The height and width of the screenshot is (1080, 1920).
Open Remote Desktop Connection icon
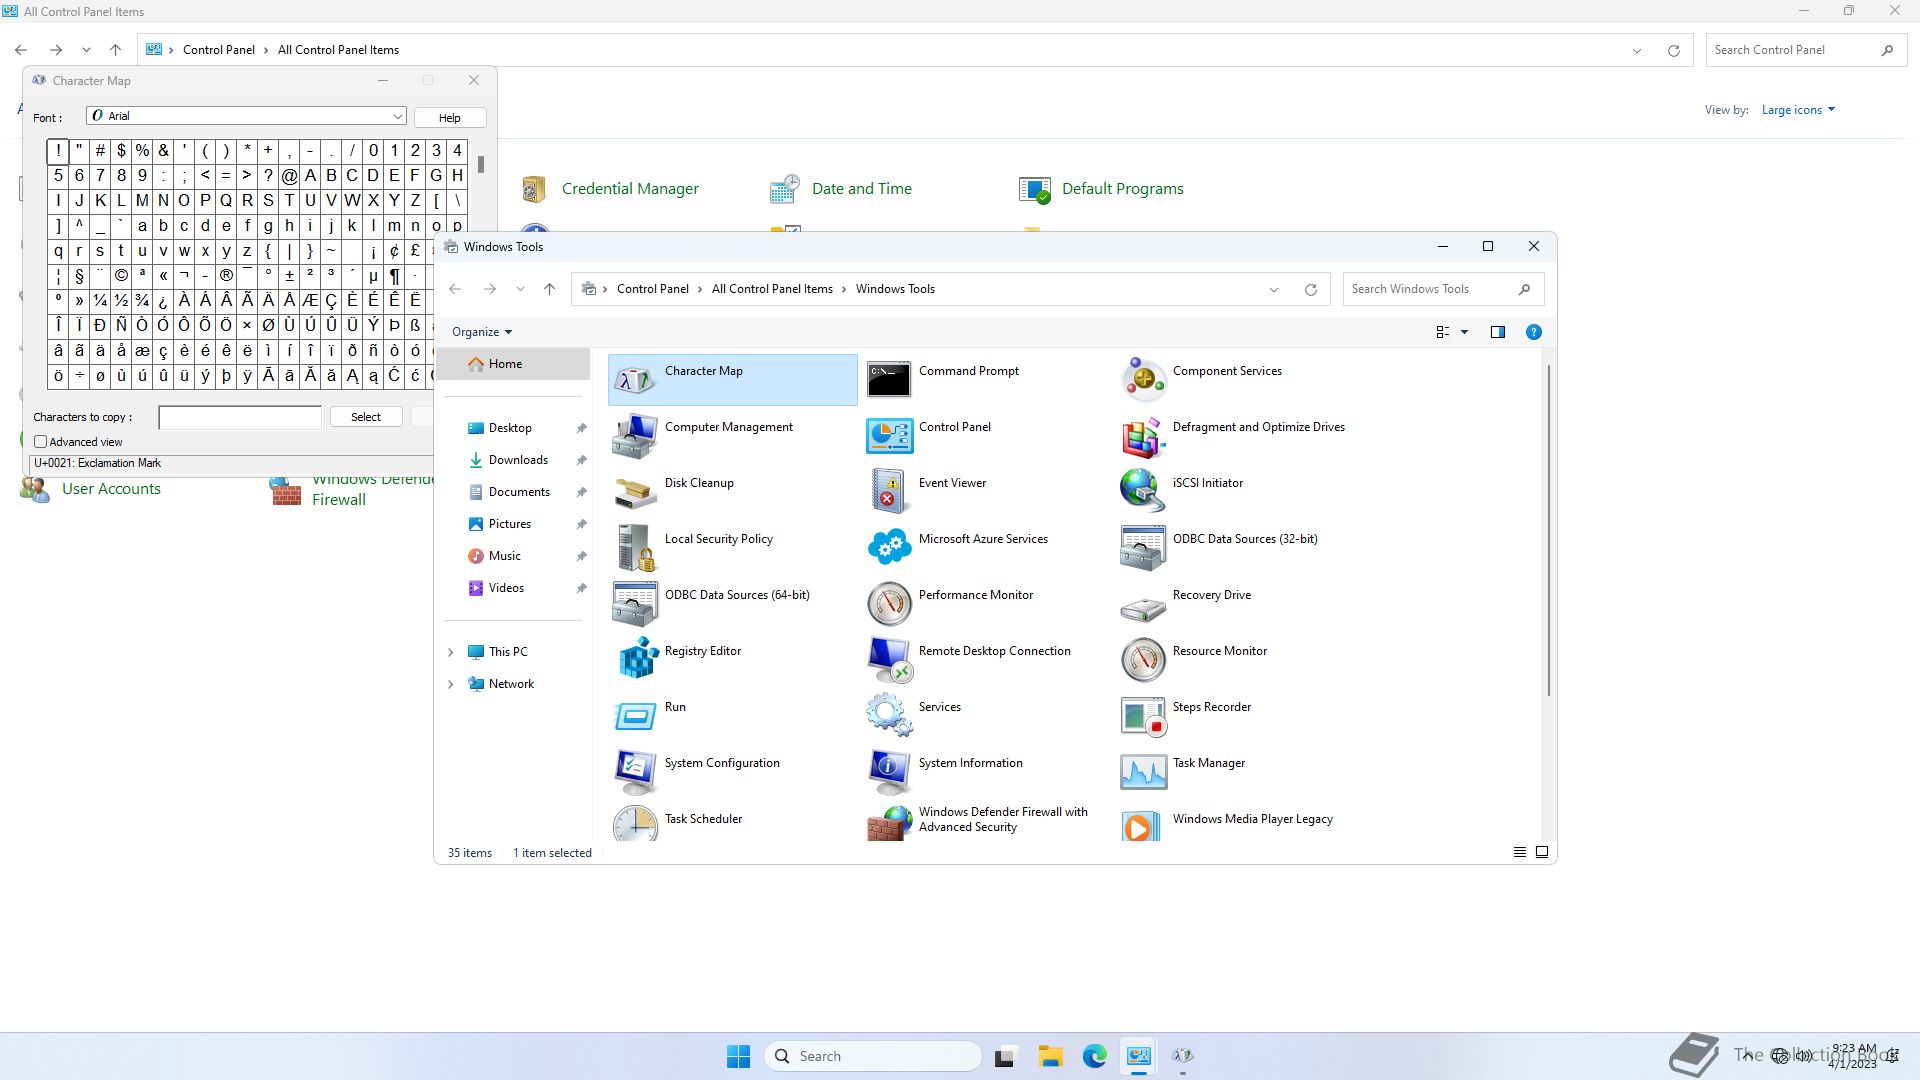coord(889,659)
